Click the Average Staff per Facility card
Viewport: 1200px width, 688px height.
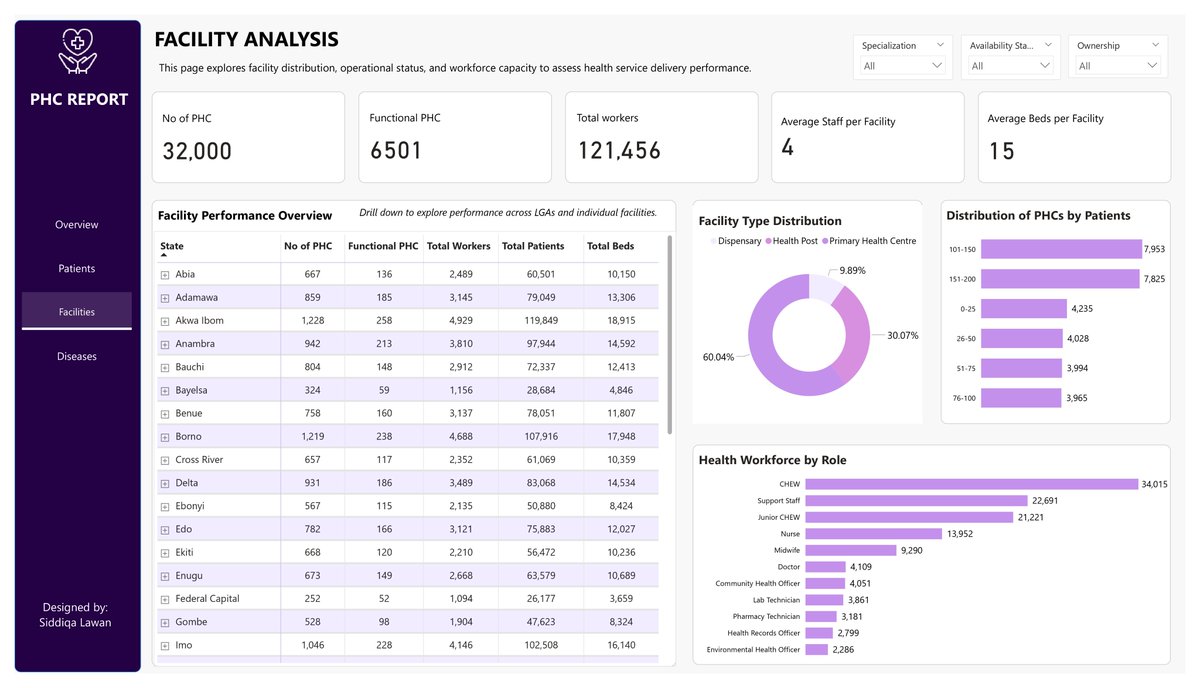868,138
